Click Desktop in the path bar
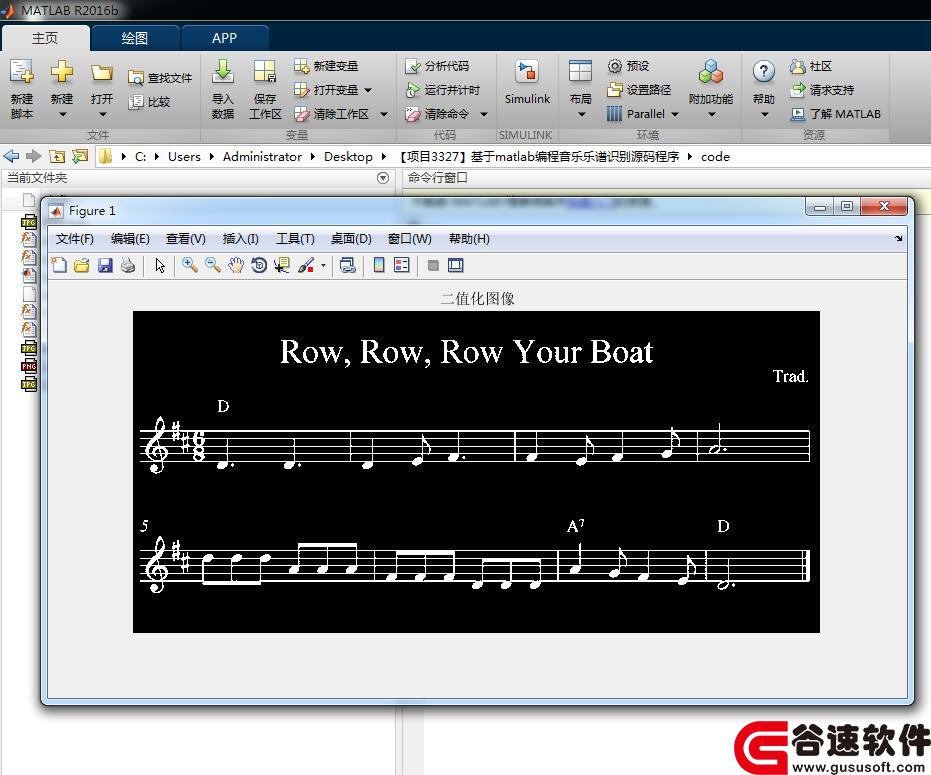The height and width of the screenshot is (775, 931). [x=348, y=157]
